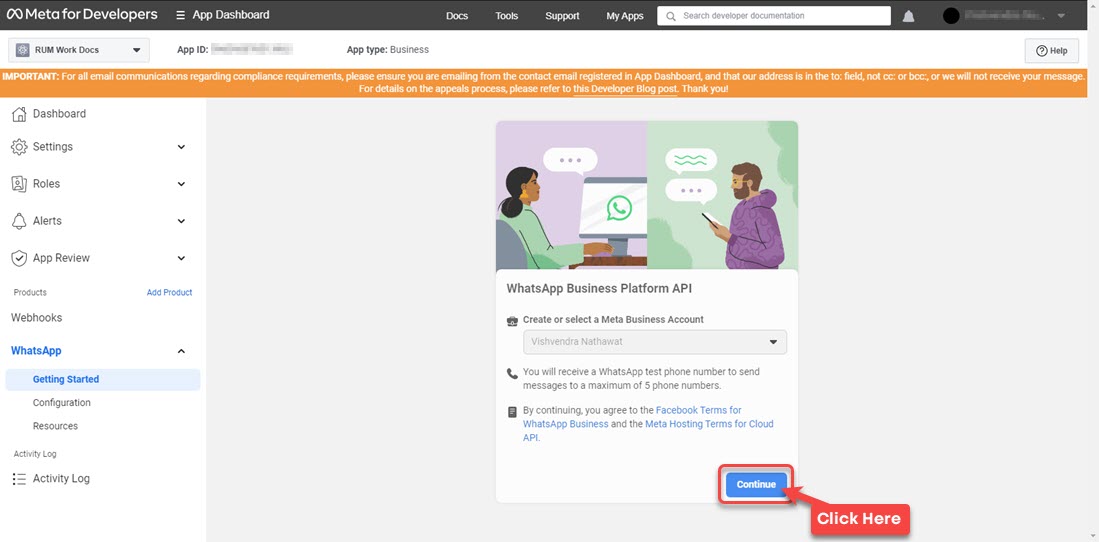1099x542 pixels.
Task: Click the Activity Log list icon
Action: pyautogui.click(x=20, y=479)
